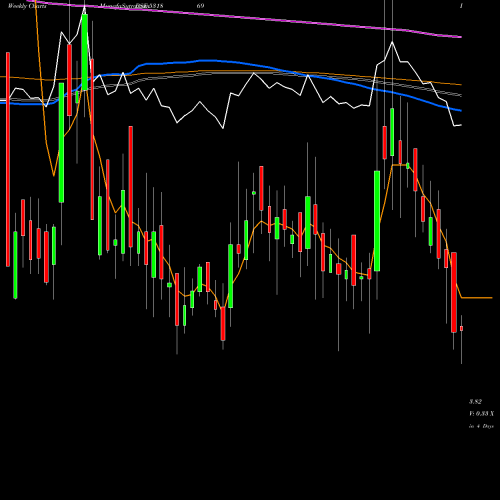Click the 'Weekly Charts' title text
The width and height of the screenshot is (500, 500).
pyautogui.click(x=27, y=6)
